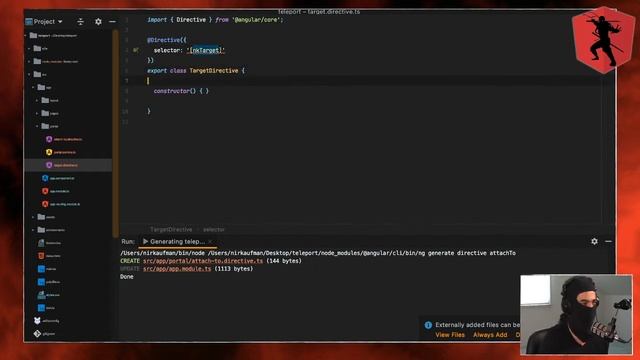
Task: Click the 'nkTarget' selector string in code
Action: (x=206, y=50)
